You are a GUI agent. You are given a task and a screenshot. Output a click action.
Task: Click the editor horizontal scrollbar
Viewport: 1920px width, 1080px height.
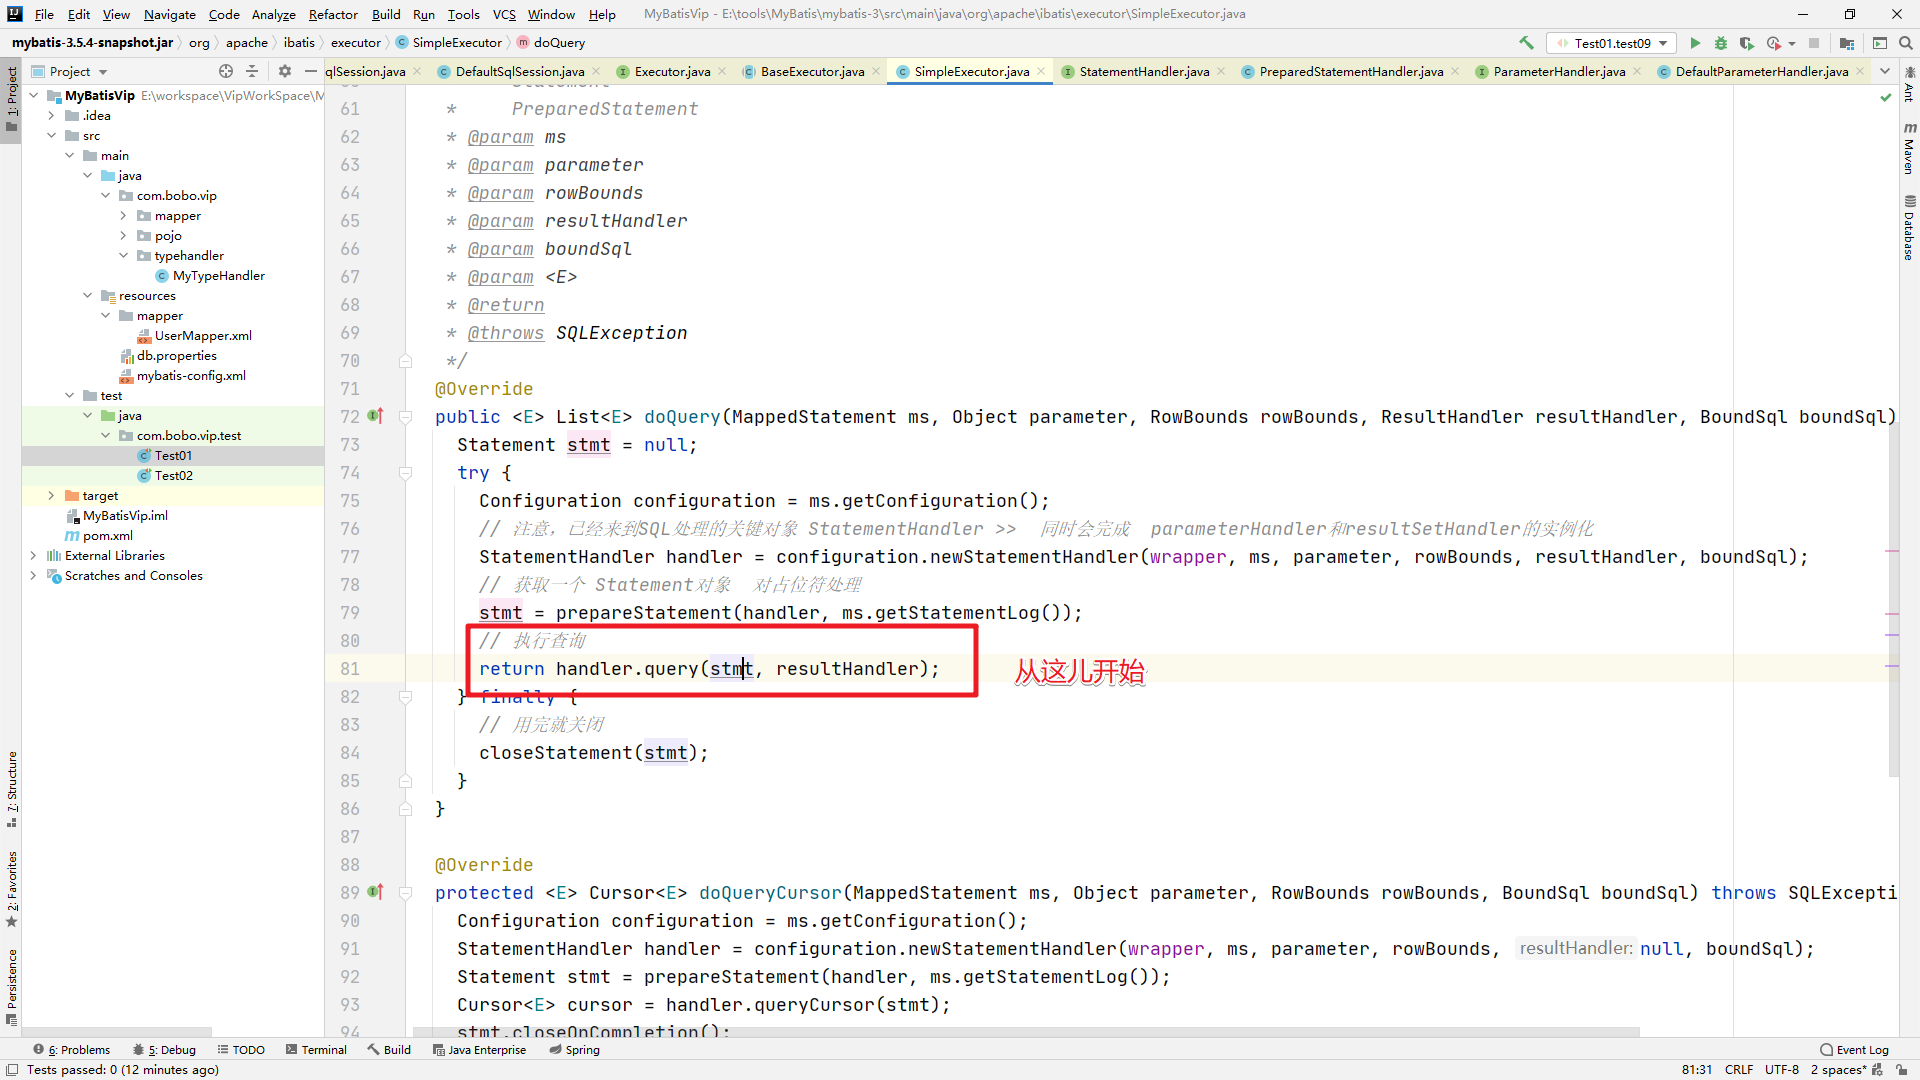(x=1000, y=1032)
